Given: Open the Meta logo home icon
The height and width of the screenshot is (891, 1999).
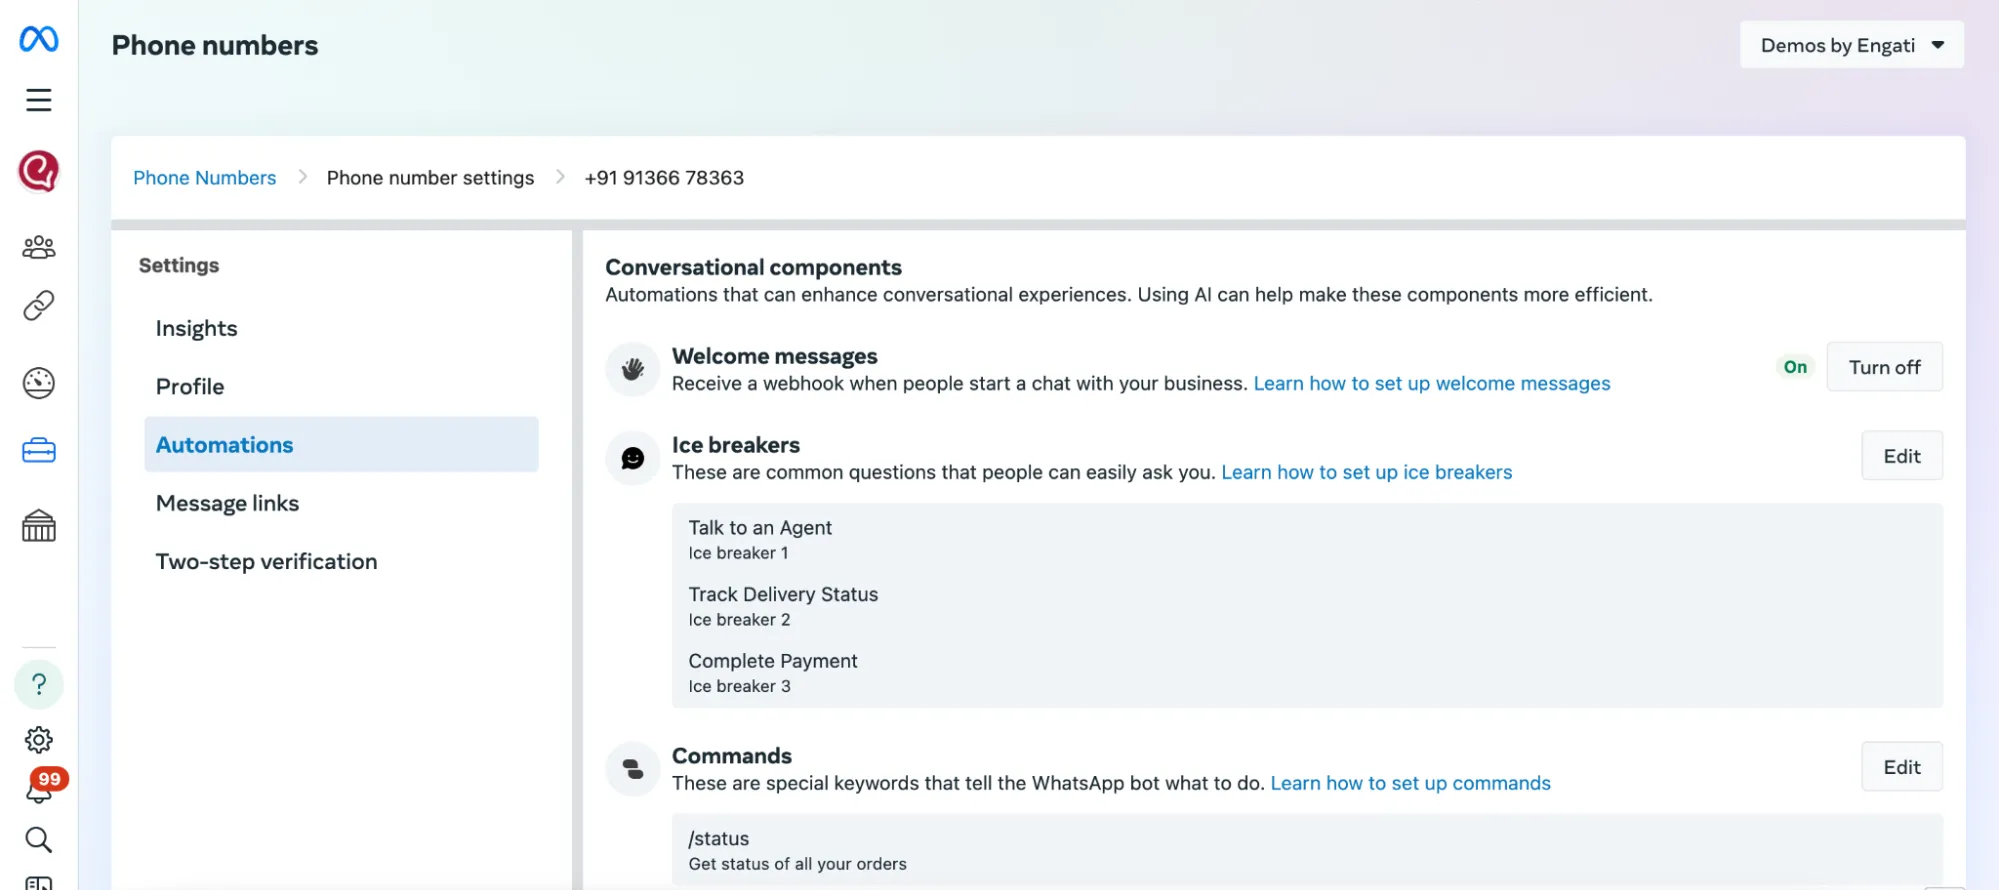Looking at the screenshot, I should pos(39,39).
